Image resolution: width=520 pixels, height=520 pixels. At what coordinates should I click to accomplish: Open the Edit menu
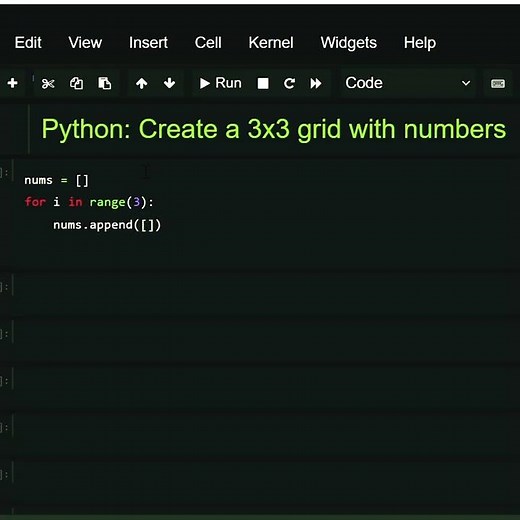pyautogui.click(x=28, y=43)
